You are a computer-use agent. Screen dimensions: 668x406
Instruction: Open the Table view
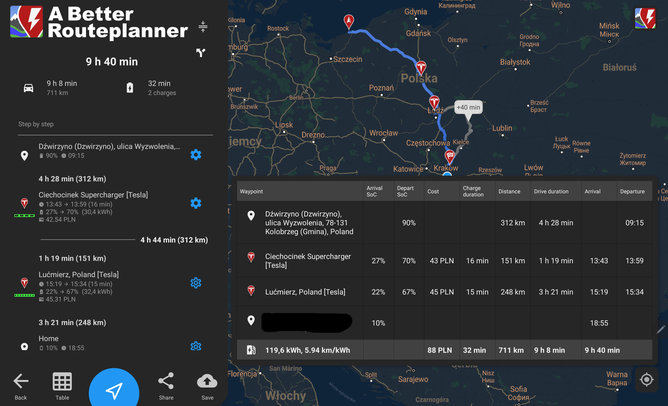pos(62,384)
